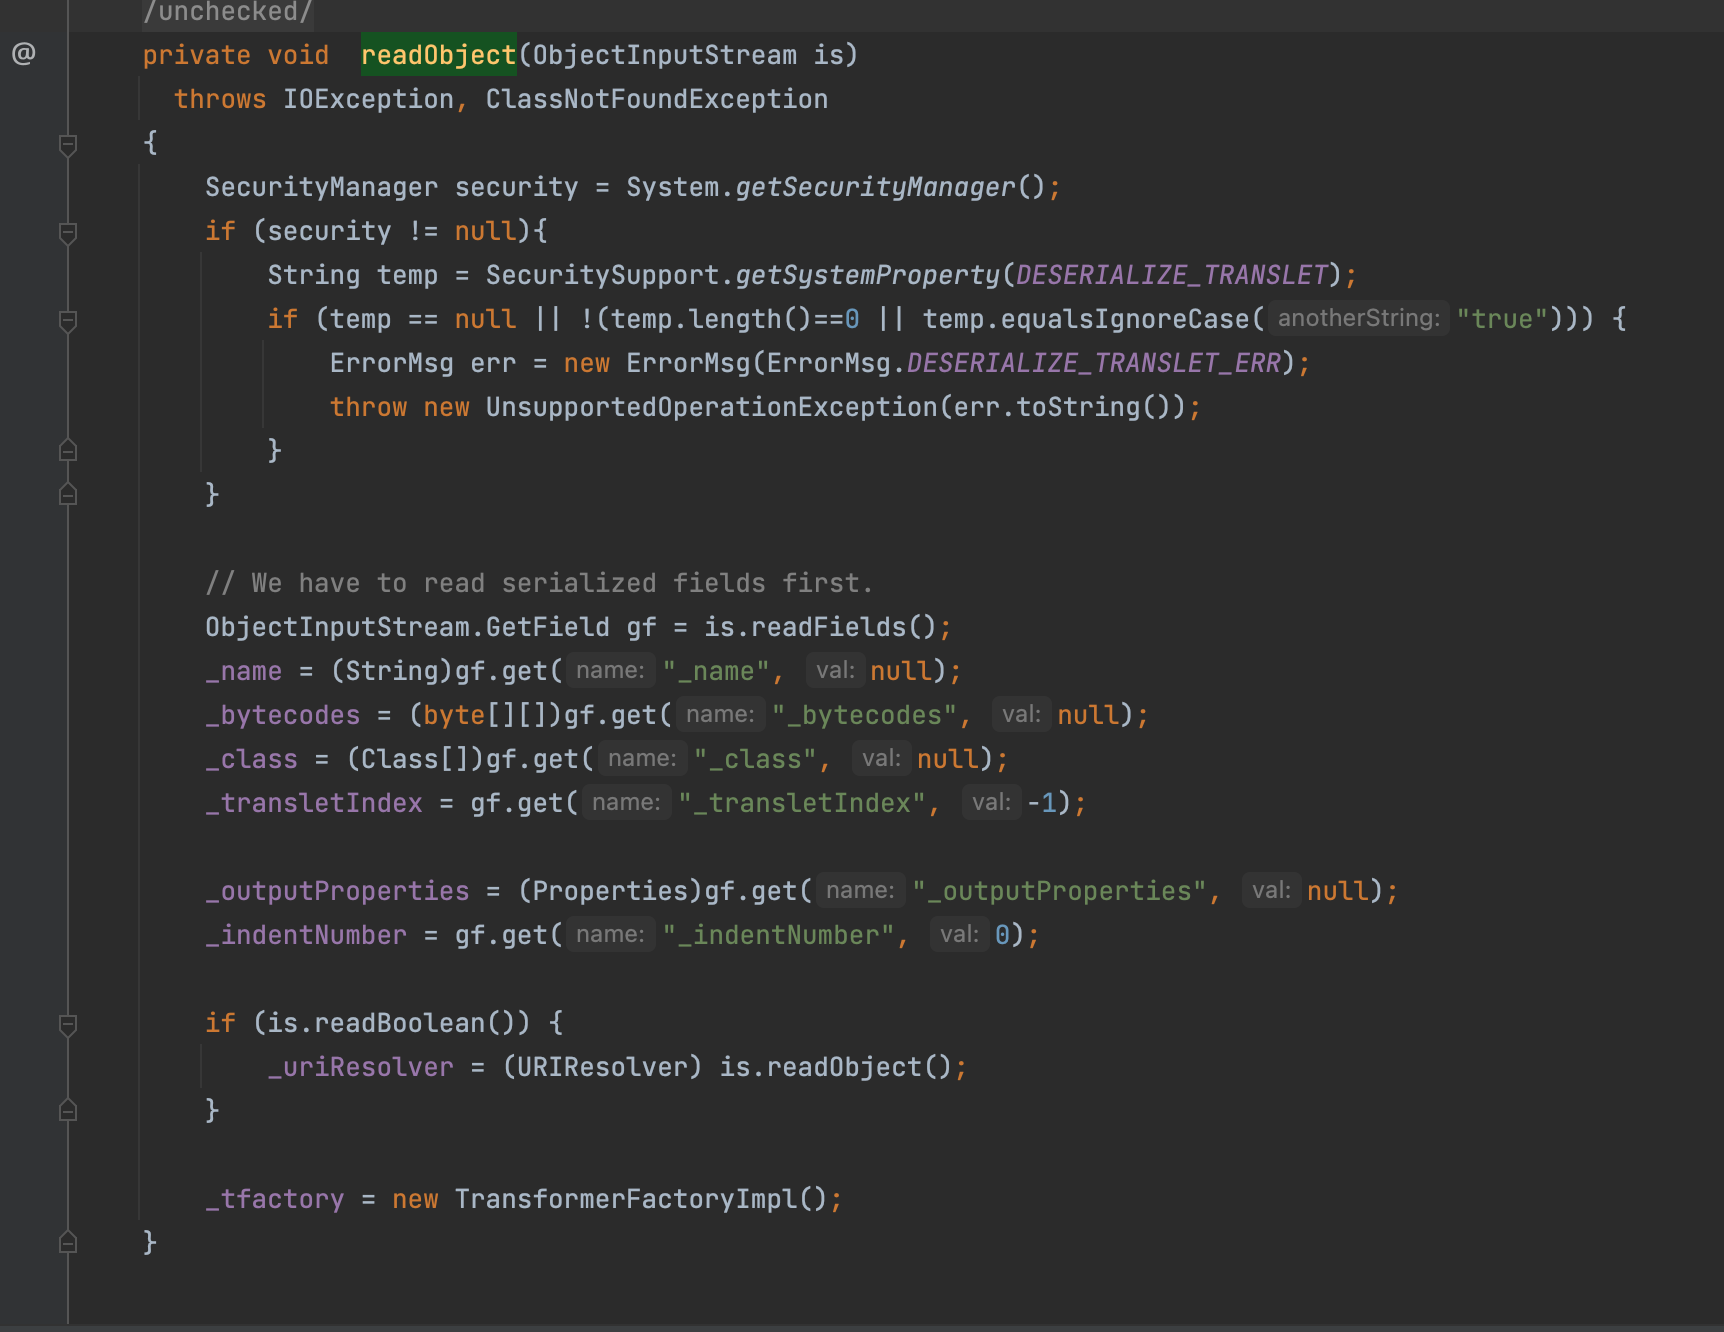Click the 'We have to read serialized fields' comment

[x=538, y=583]
